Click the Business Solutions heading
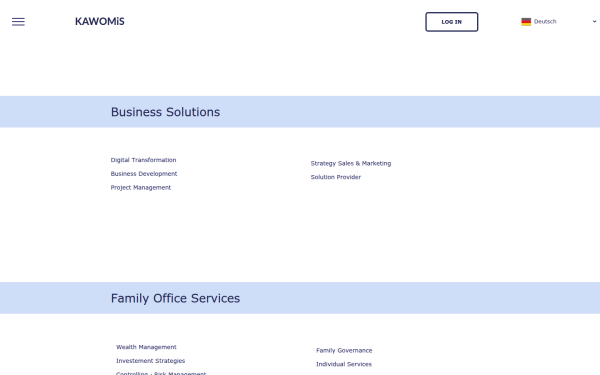The image size is (600, 375). point(165,112)
